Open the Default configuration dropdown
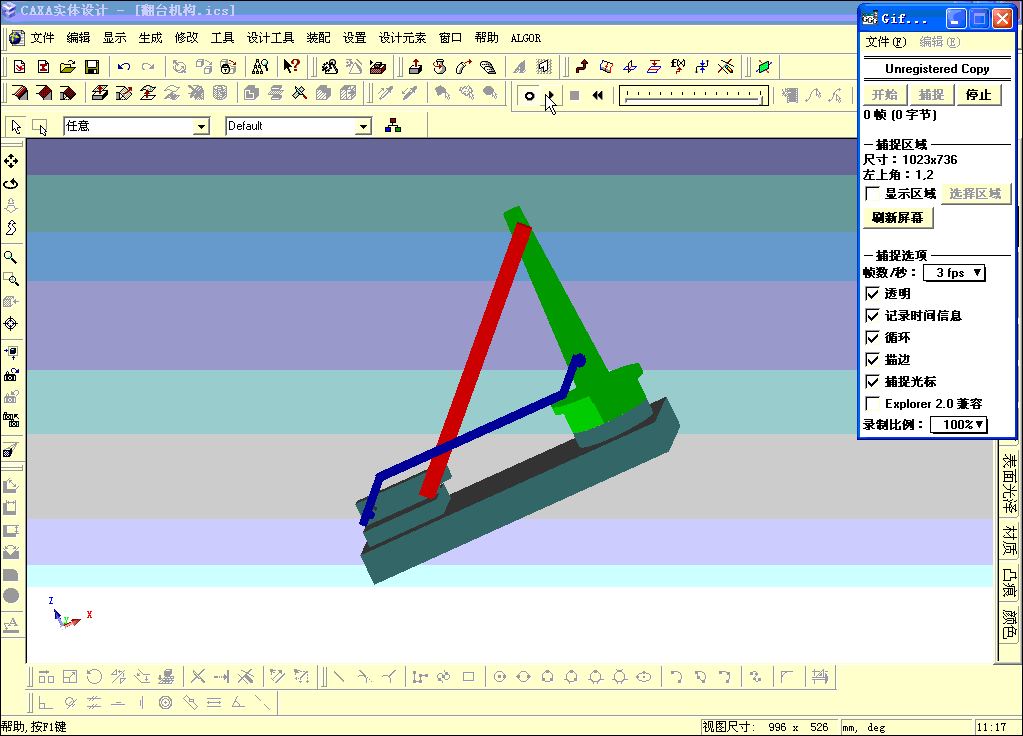This screenshot has width=1023, height=736. pyautogui.click(x=363, y=127)
